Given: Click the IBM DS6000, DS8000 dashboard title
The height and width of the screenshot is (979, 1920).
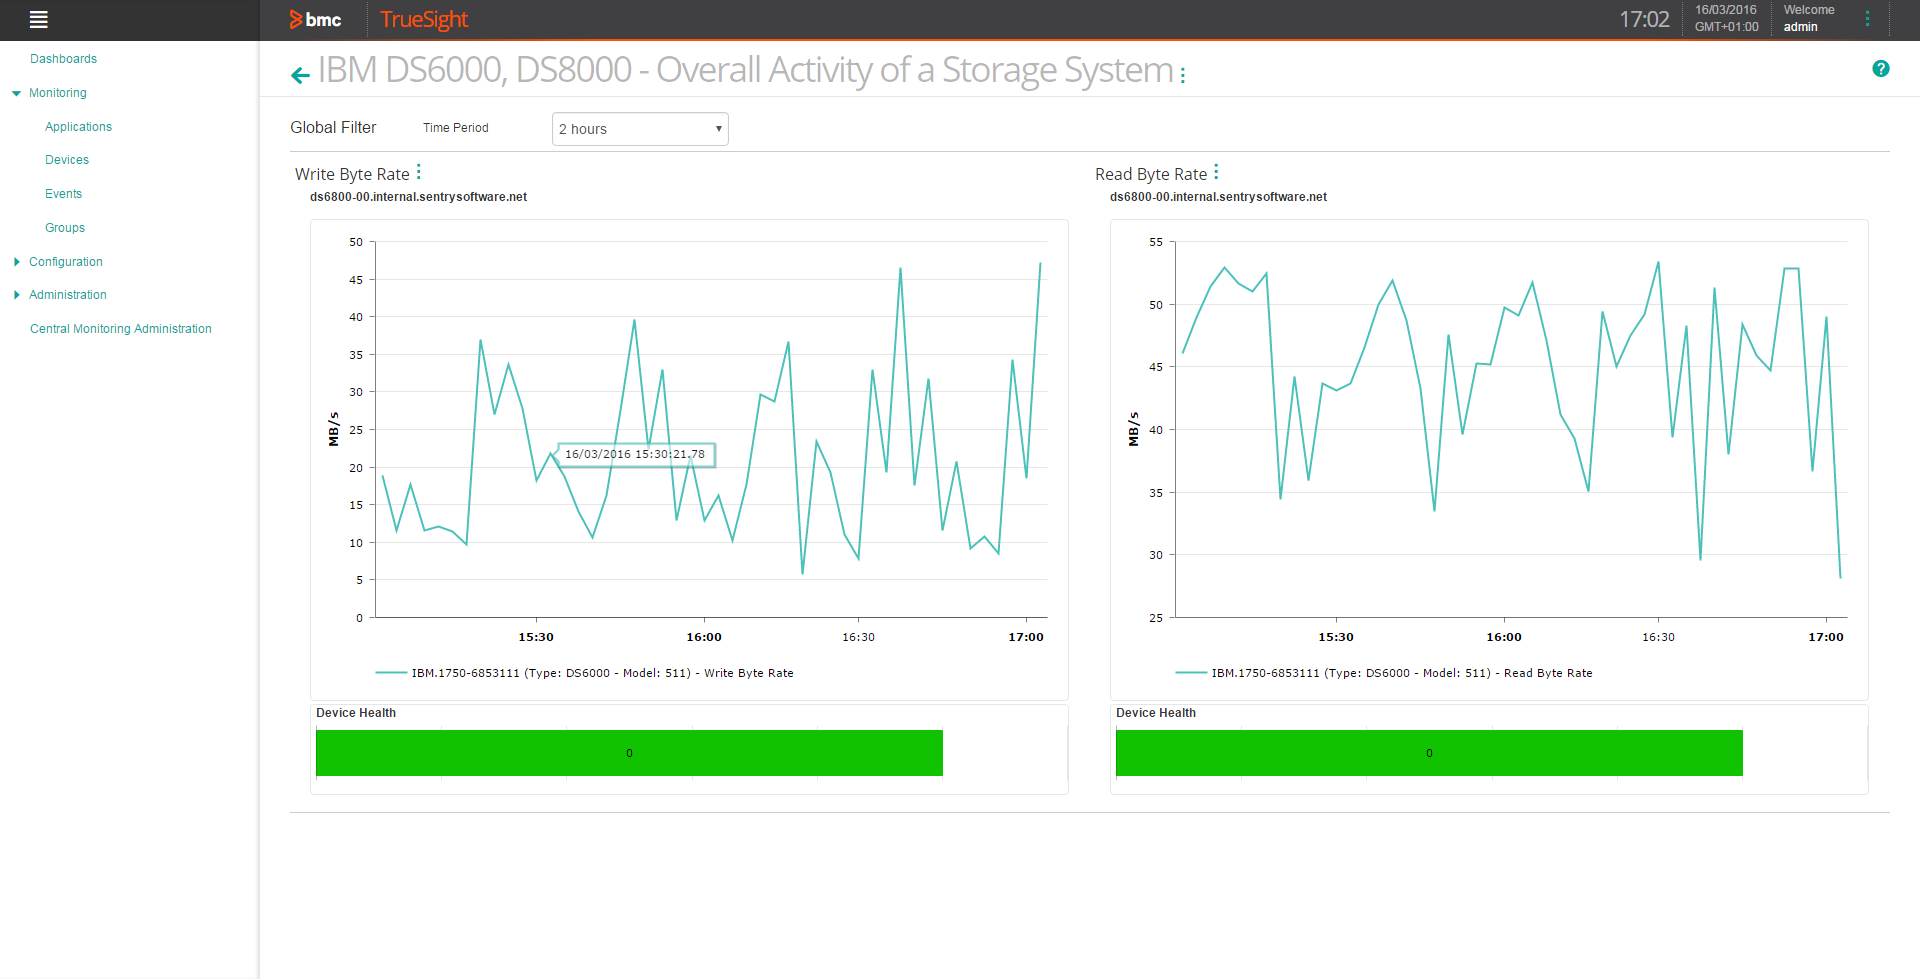Looking at the screenshot, I should [745, 70].
